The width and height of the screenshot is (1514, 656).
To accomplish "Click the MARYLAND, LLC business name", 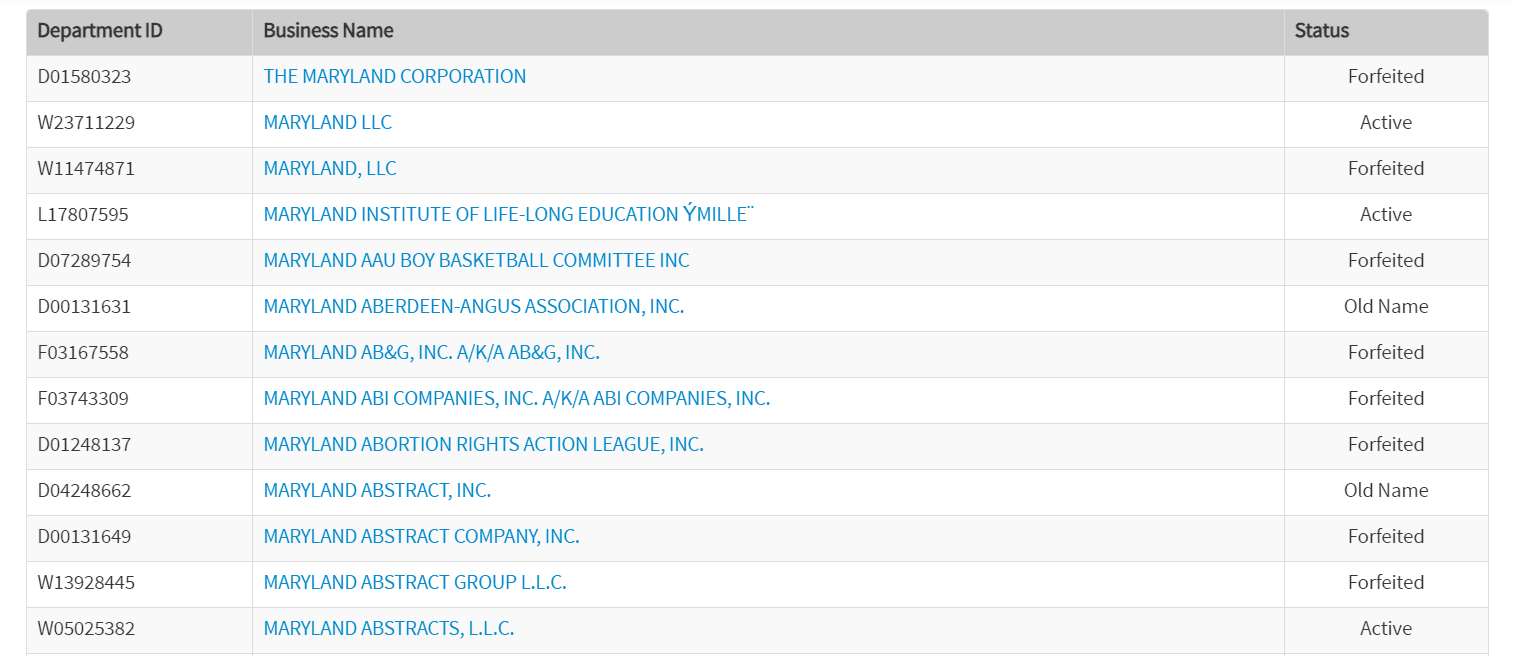I will 330,169.
